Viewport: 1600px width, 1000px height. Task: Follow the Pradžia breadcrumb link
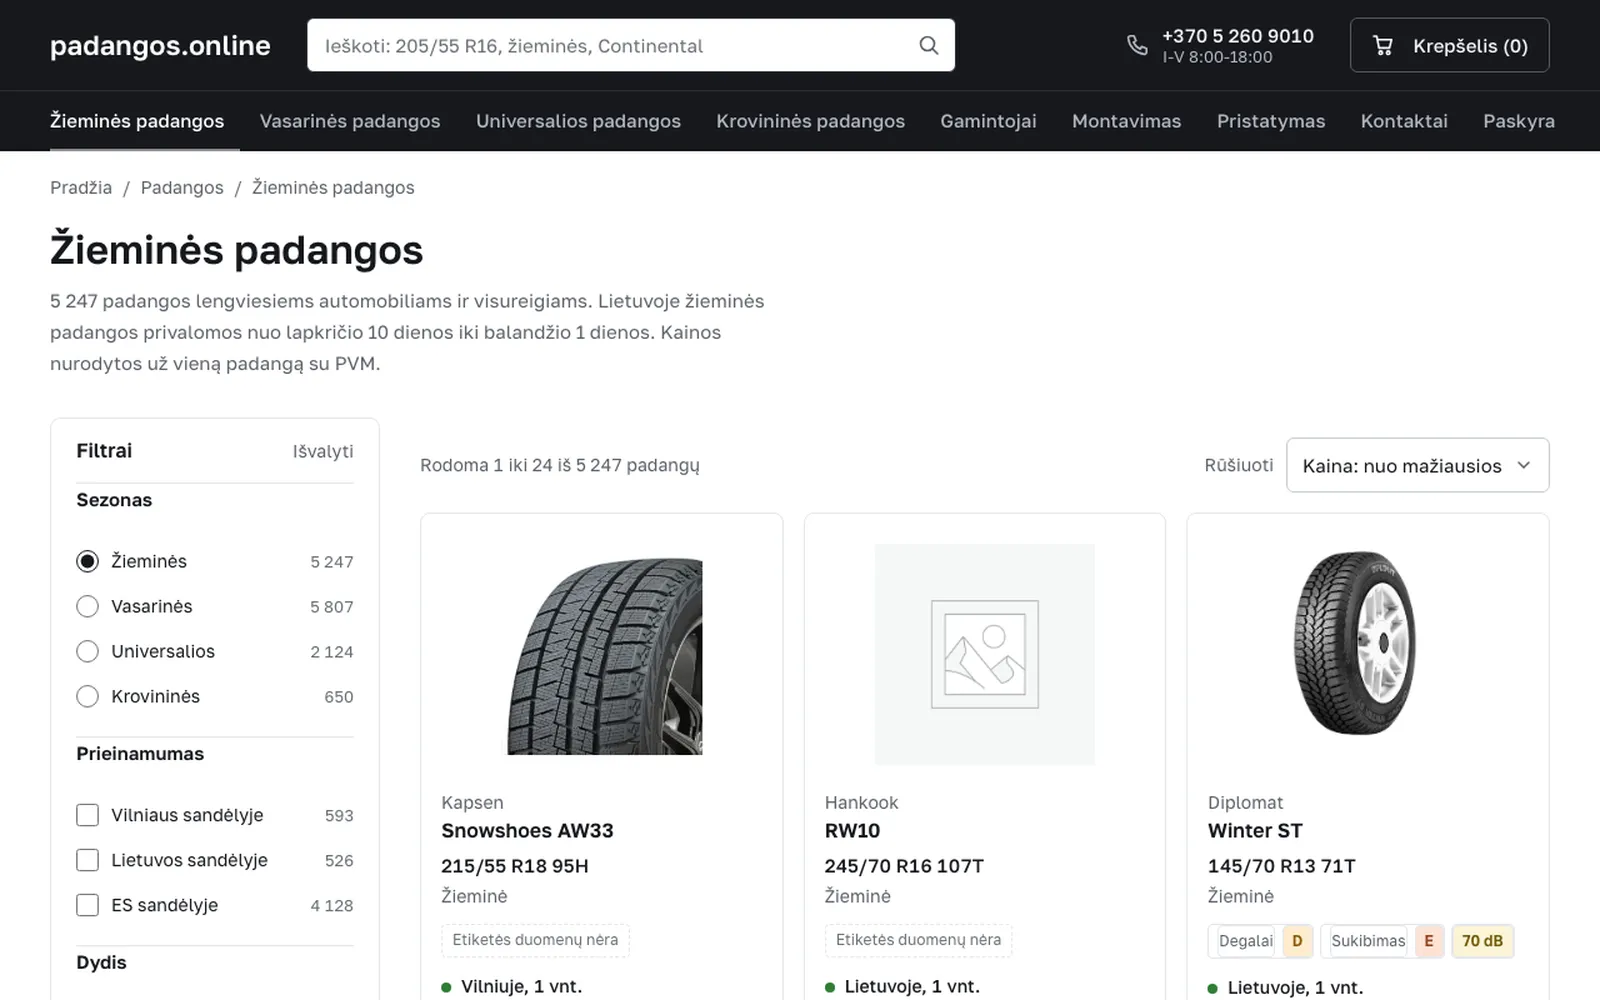81,187
